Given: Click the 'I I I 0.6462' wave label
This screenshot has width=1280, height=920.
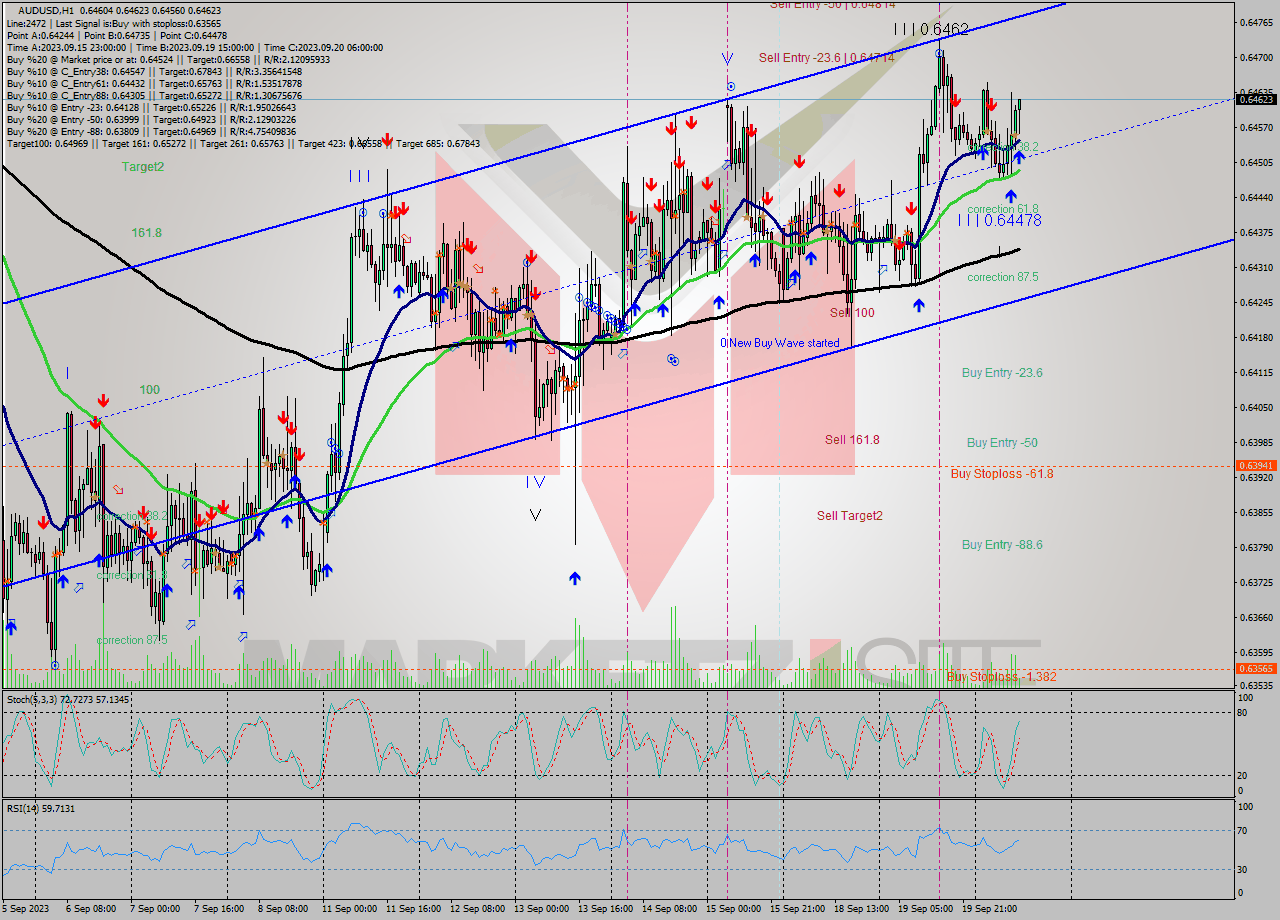Looking at the screenshot, I should coord(931,30).
